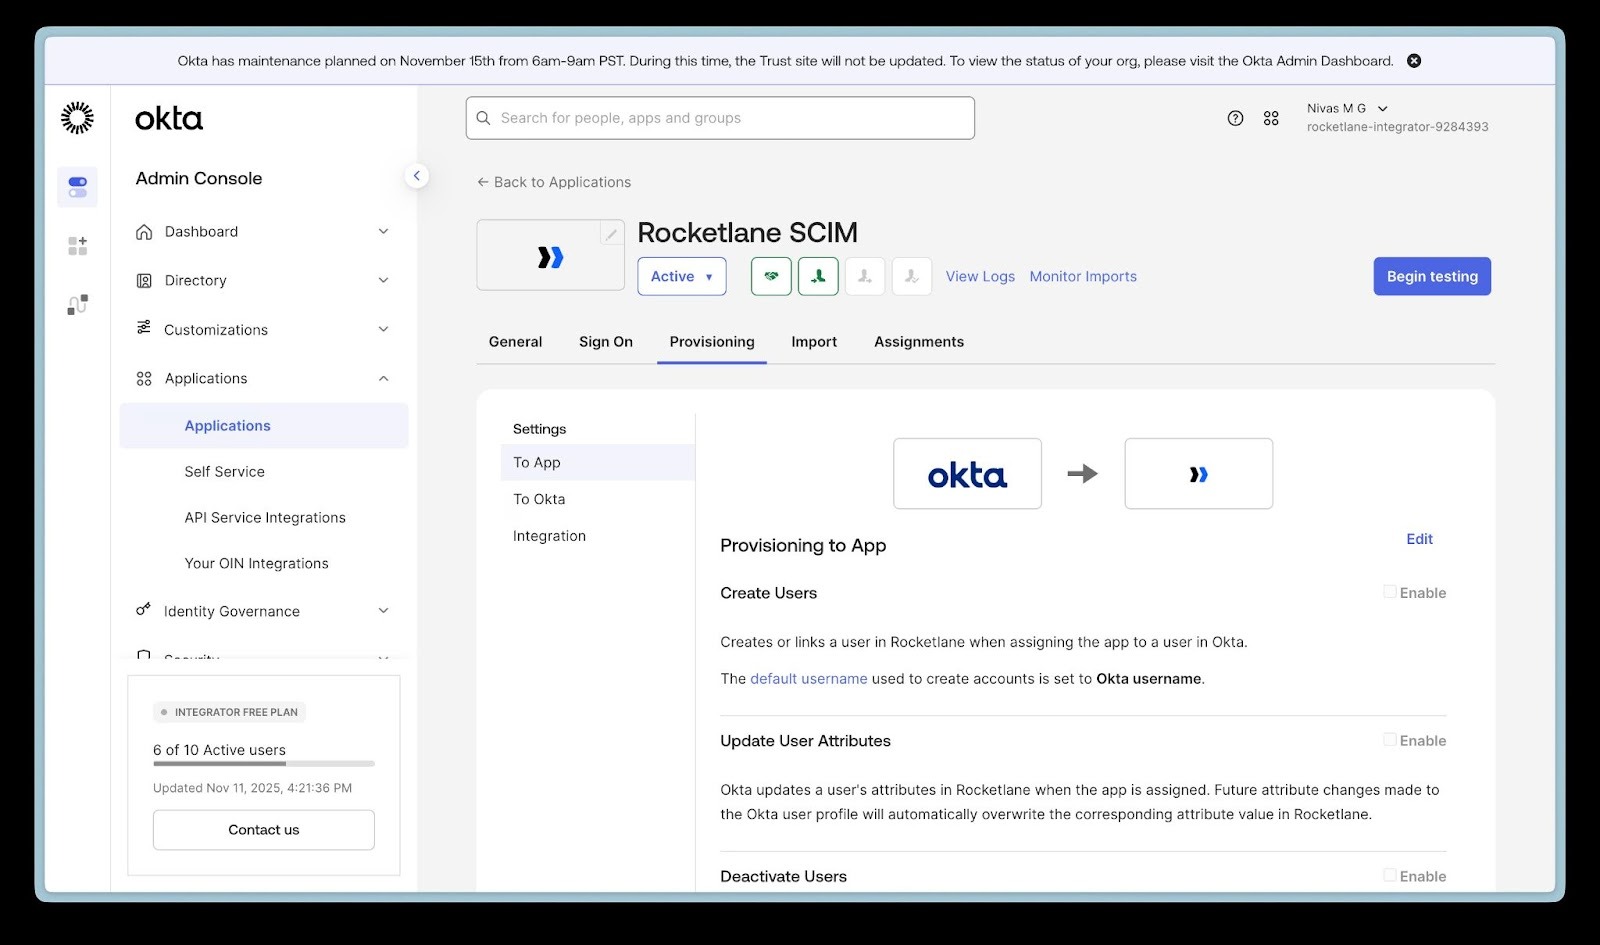Open the Assignments tab
Screen dimensions: 1600x945
pos(919,342)
